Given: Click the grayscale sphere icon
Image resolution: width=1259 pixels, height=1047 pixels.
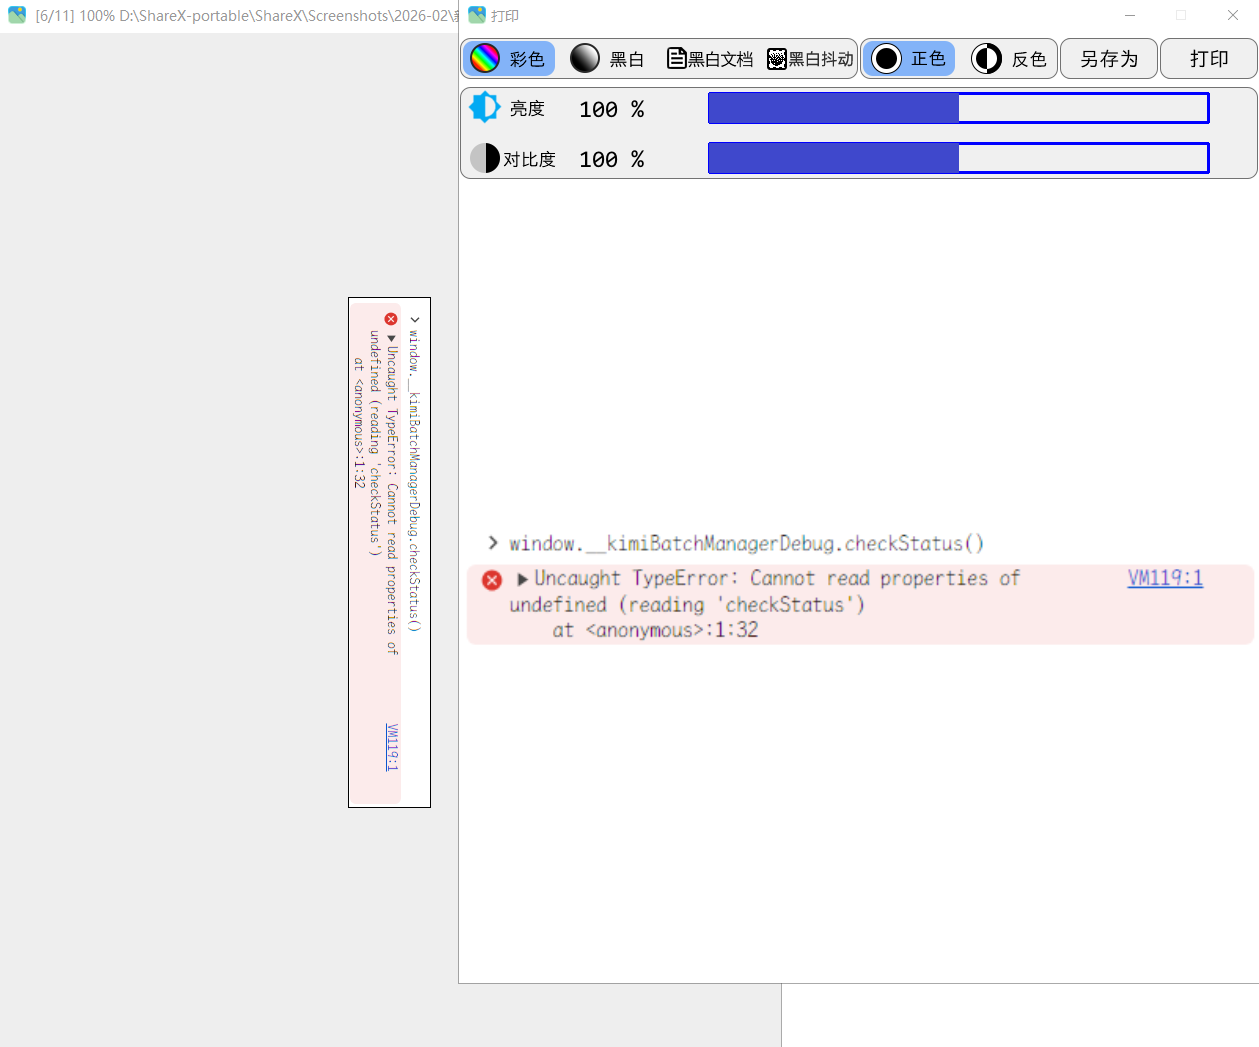Looking at the screenshot, I should click(x=585, y=59).
